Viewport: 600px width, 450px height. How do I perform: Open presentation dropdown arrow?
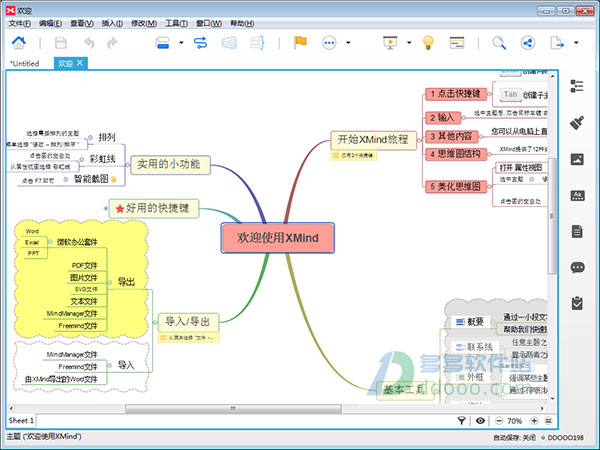(409, 43)
